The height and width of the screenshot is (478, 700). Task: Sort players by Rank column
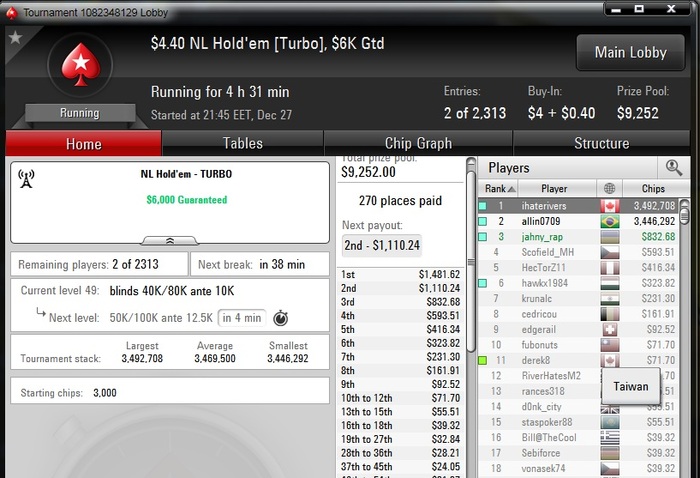(498, 188)
